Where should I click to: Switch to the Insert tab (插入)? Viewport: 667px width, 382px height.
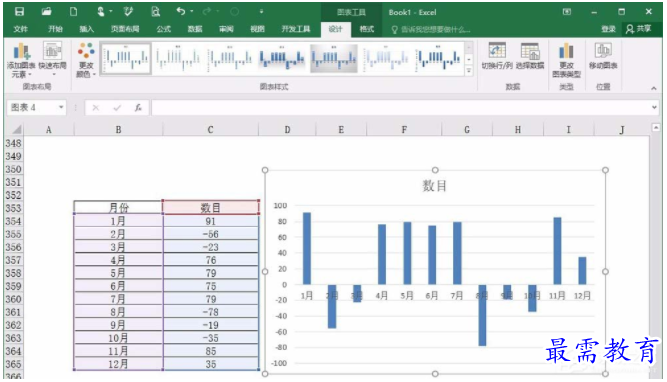tap(86, 29)
